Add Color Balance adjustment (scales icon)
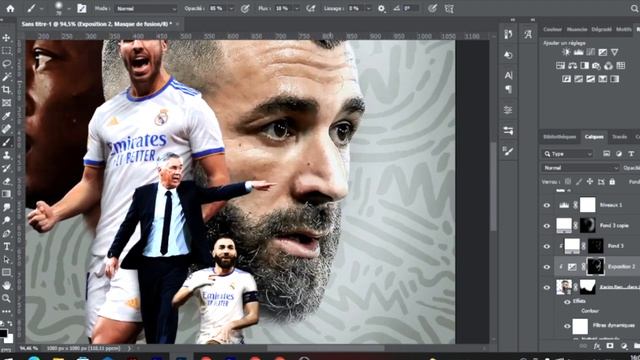The height and width of the screenshot is (360, 640). [572, 66]
